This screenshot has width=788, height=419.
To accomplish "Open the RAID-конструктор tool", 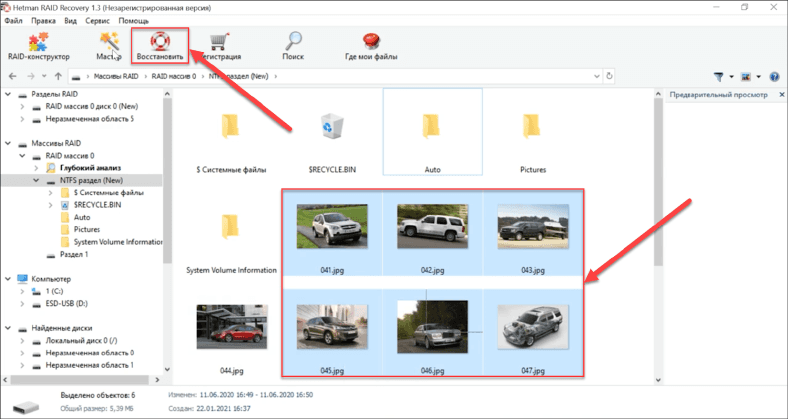I will 39,47.
